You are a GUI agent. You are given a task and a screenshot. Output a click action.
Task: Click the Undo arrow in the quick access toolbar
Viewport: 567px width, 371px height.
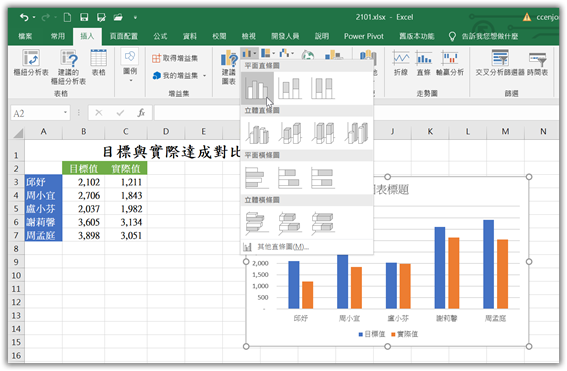click(x=24, y=17)
